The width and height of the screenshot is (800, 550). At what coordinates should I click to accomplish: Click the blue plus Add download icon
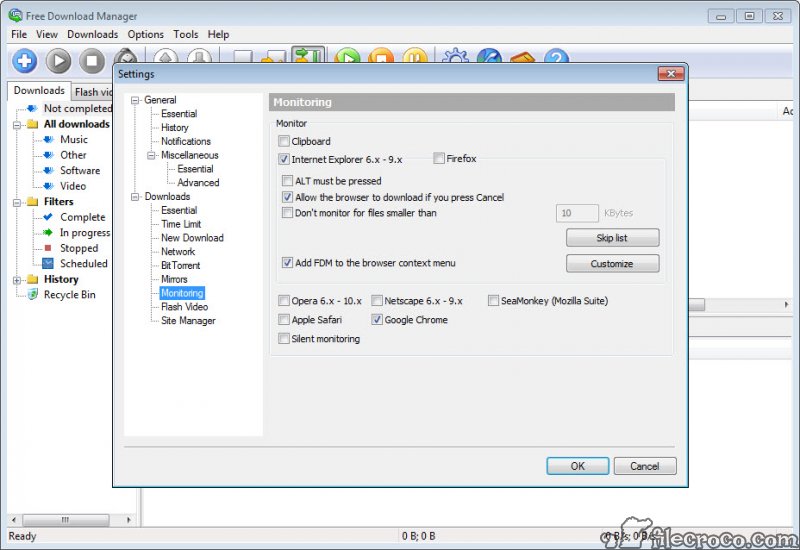(24, 61)
